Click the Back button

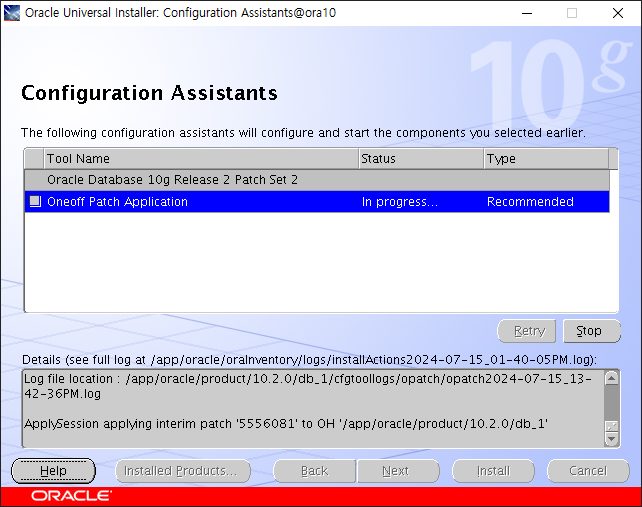click(x=314, y=471)
